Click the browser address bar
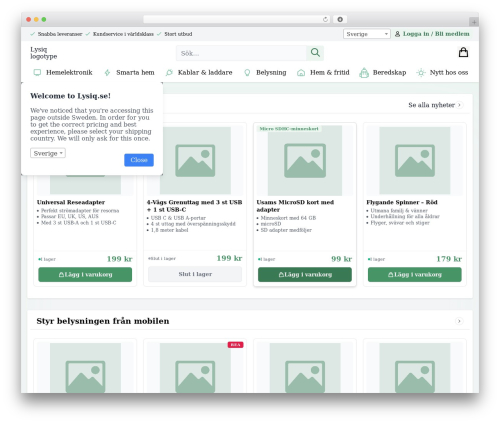Screen dimensions: 500x423 point(237,19)
